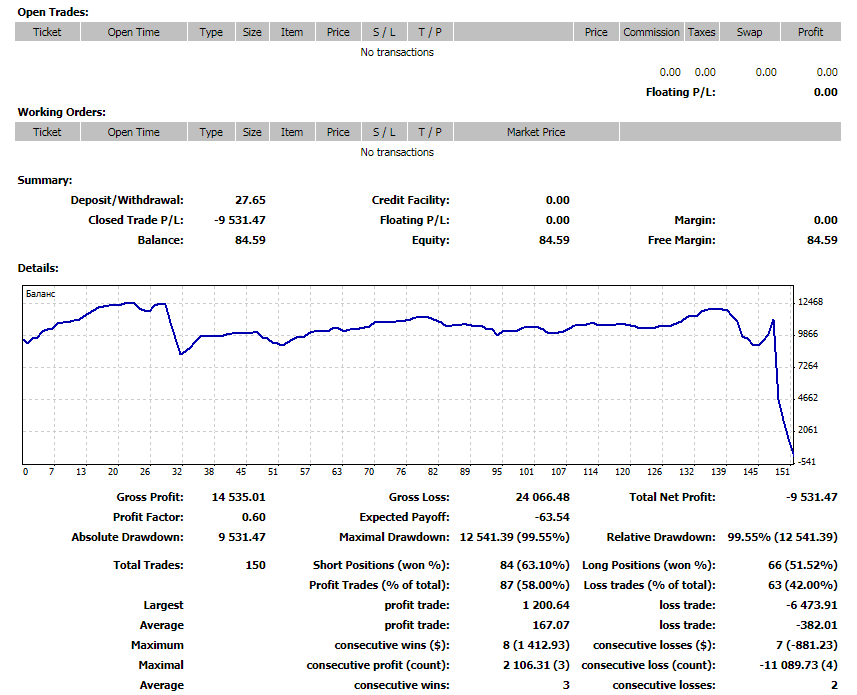Click the average loss trade value -382.01
Screen dimensions: 857x695
point(817,626)
